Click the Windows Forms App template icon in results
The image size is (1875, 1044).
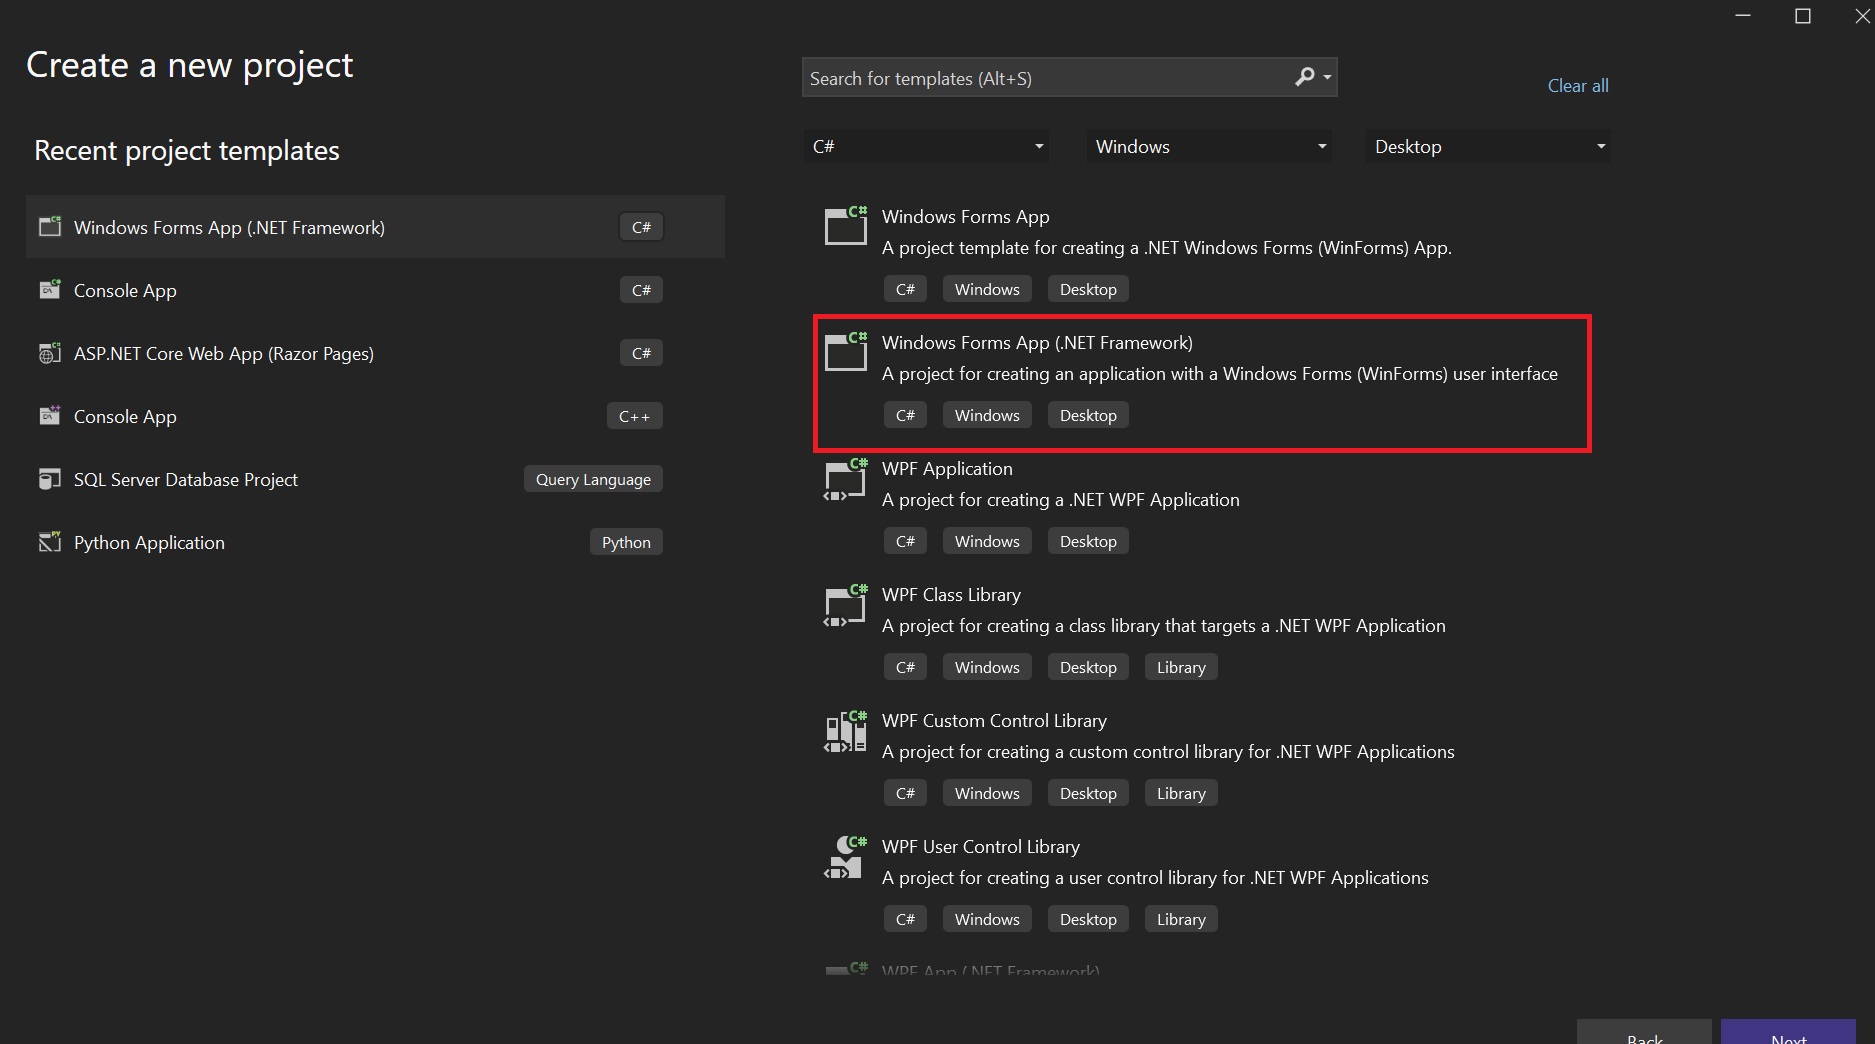pos(845,225)
